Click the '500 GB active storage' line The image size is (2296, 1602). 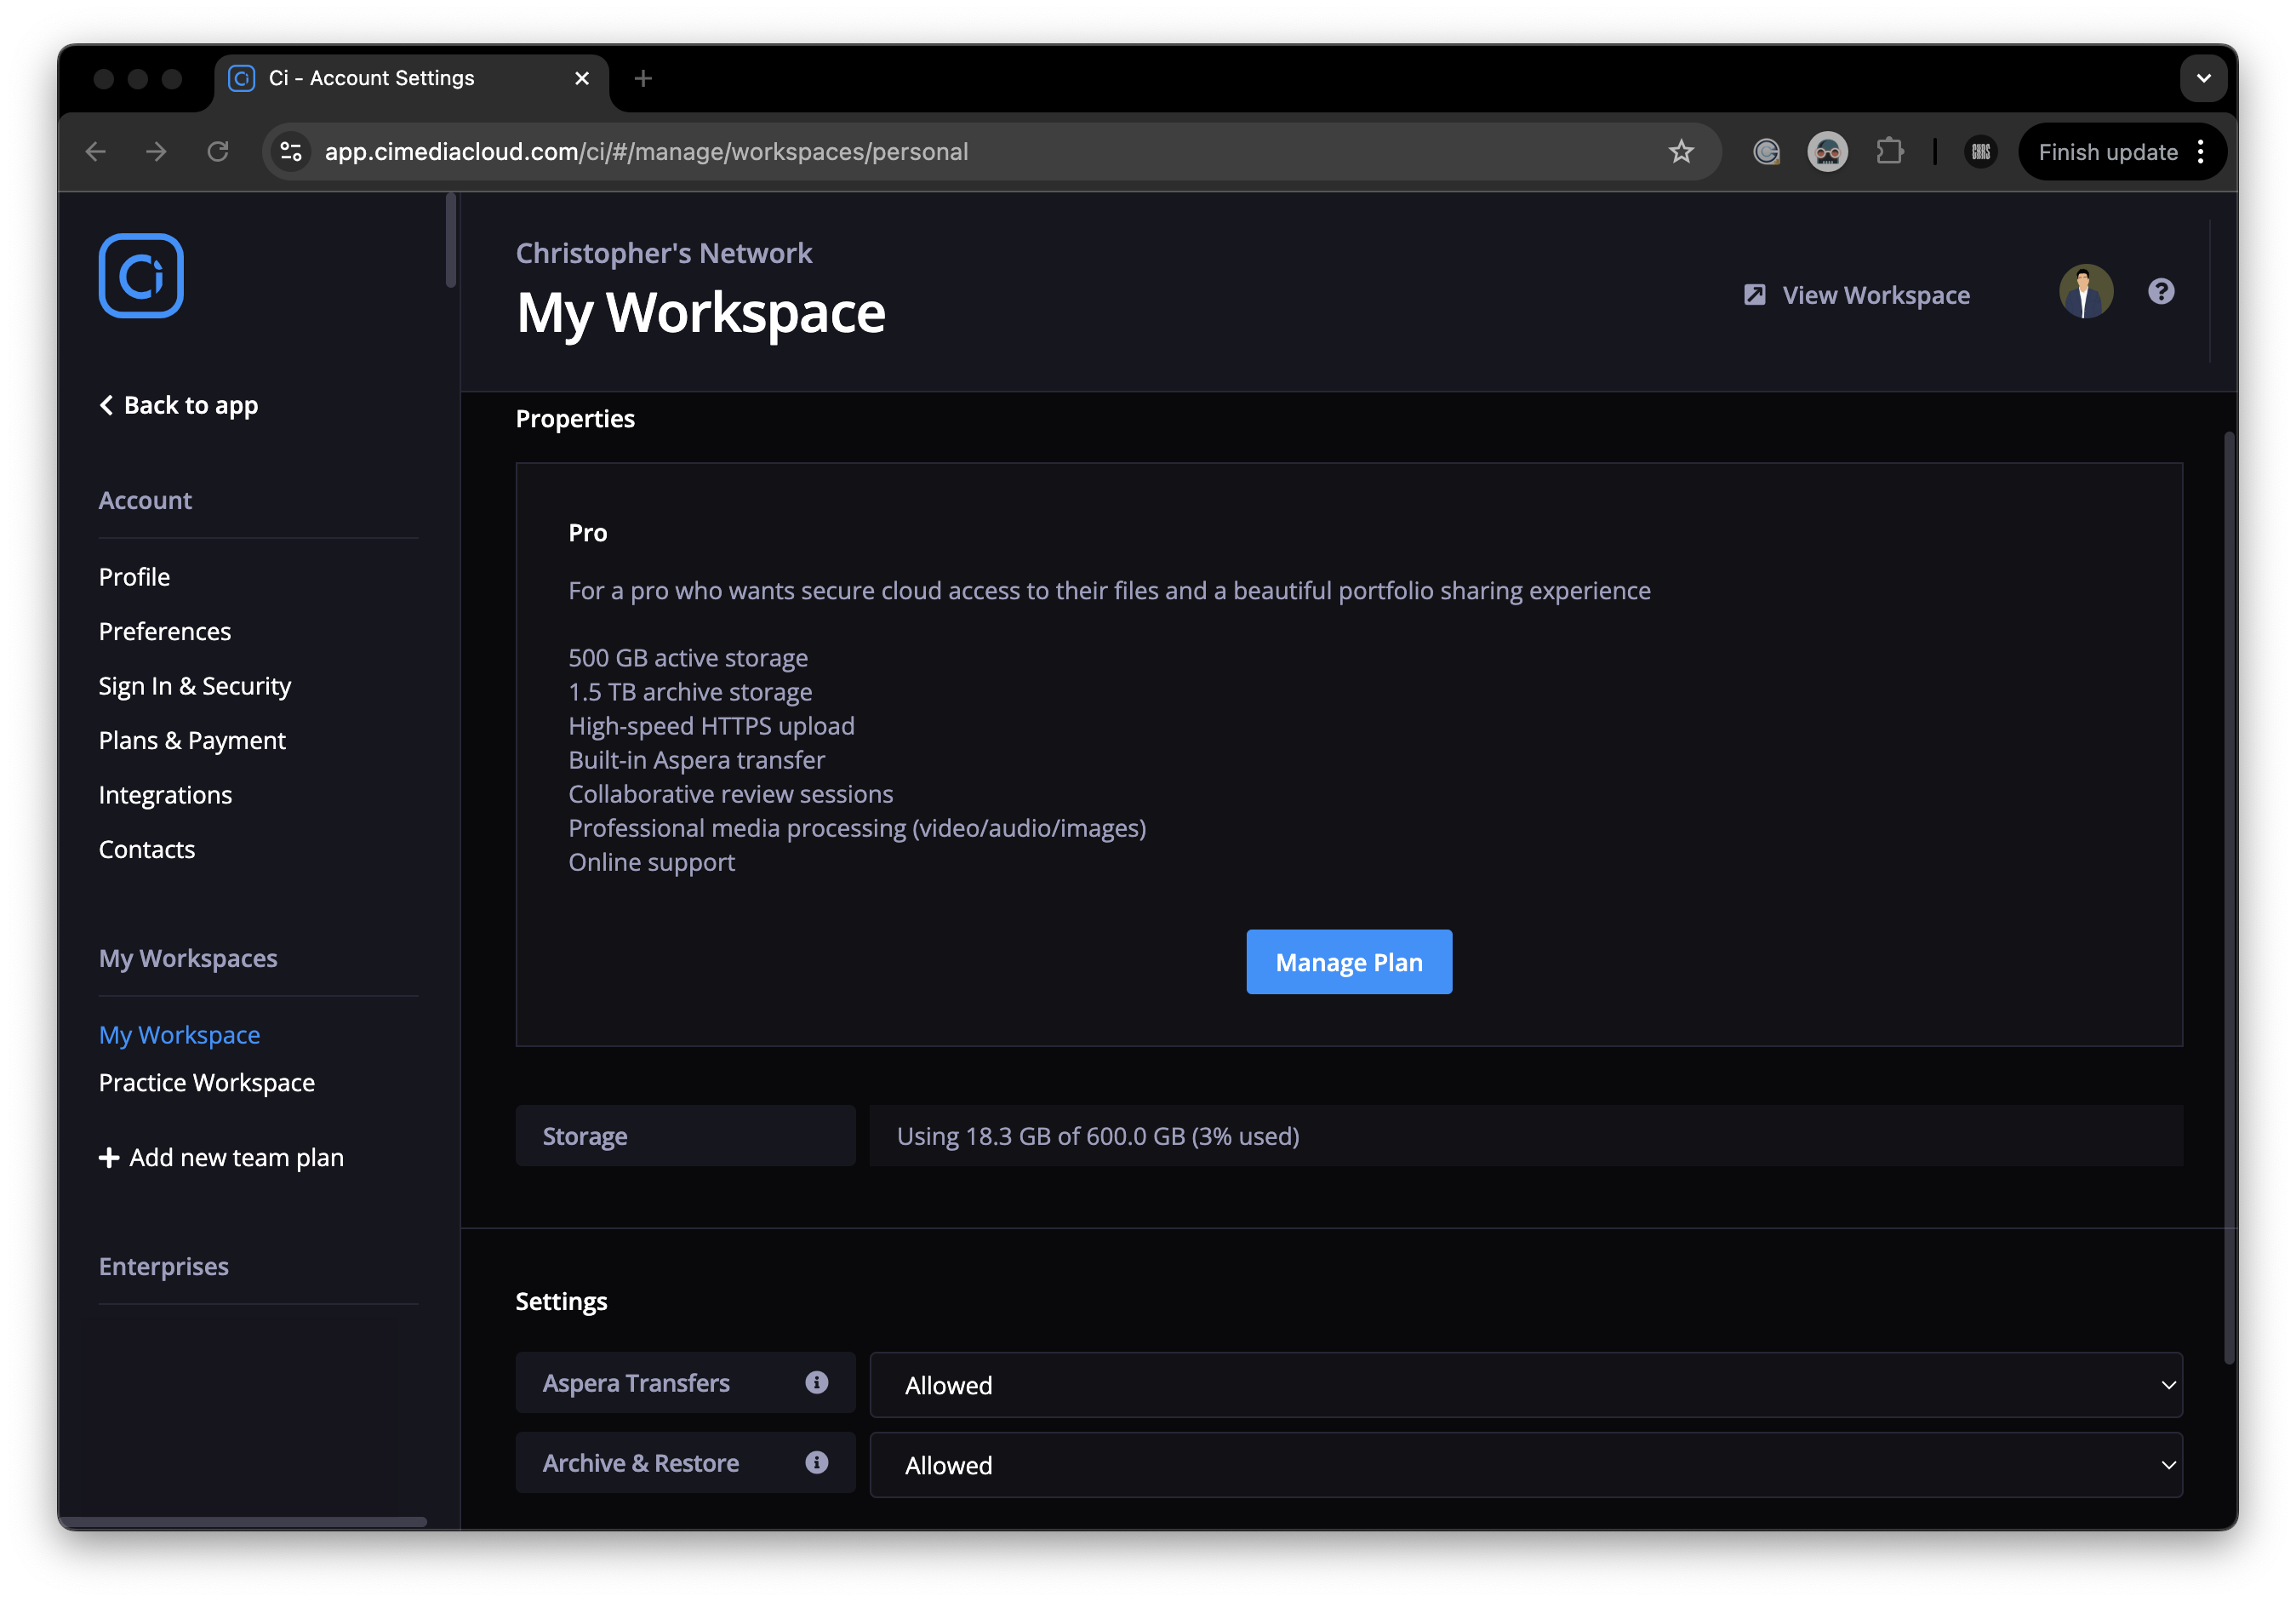click(x=688, y=657)
